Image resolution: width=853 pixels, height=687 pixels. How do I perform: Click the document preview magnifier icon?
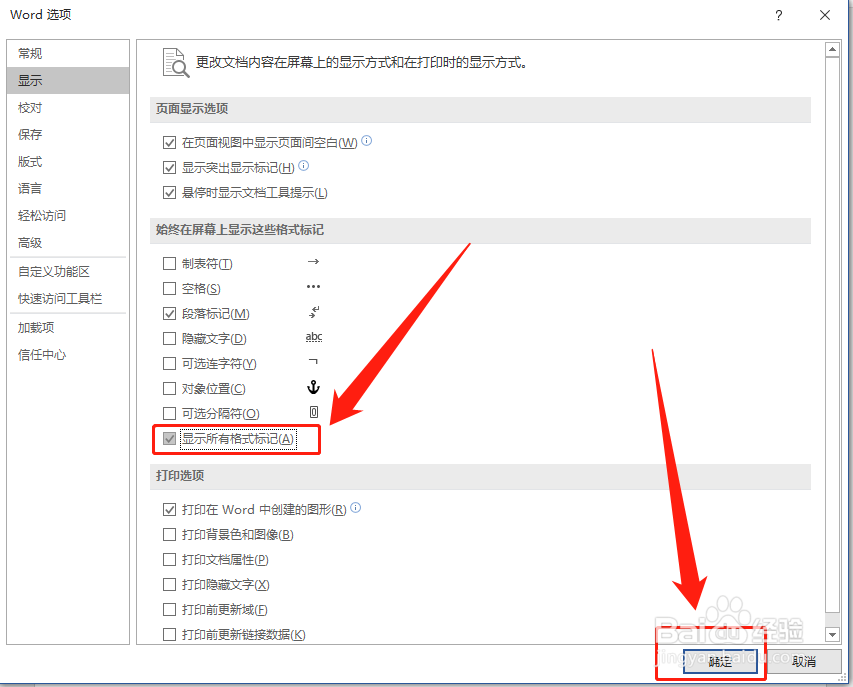coord(176,63)
